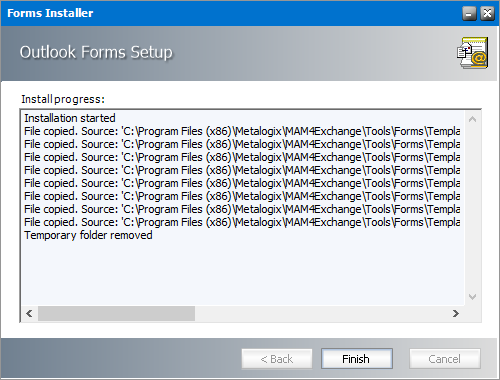Select the "Temporary folder removed" log line

point(88,235)
